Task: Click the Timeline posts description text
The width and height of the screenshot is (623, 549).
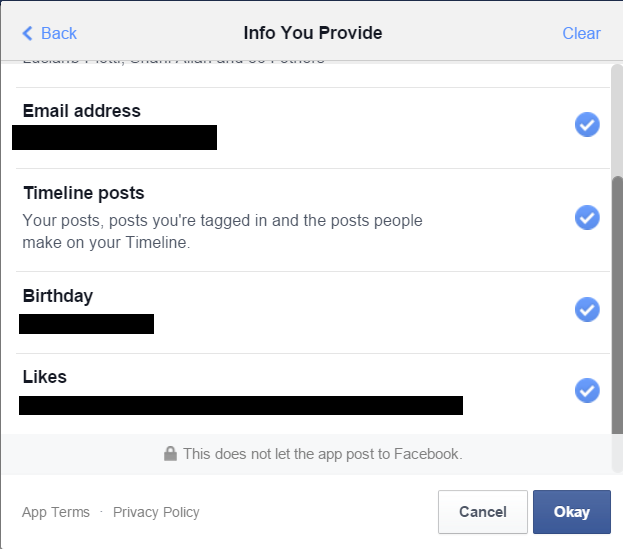Action: point(222,231)
